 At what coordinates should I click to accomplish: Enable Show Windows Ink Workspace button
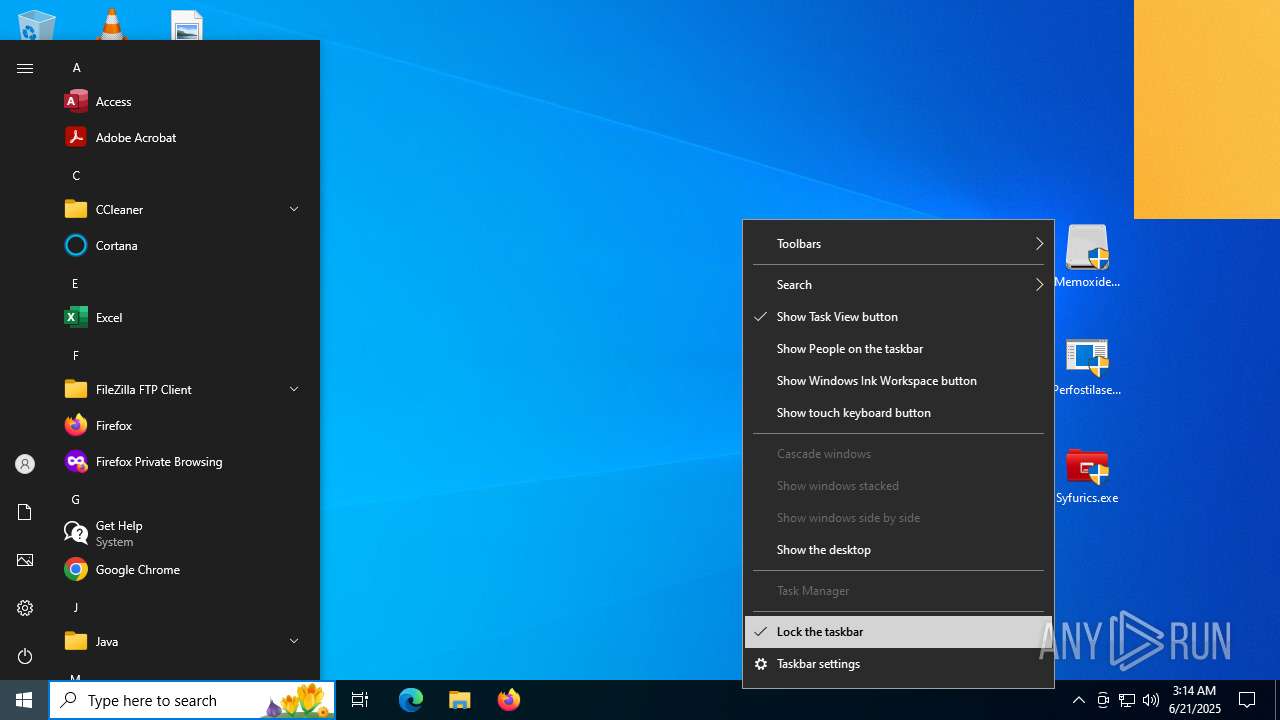[x=898, y=380]
